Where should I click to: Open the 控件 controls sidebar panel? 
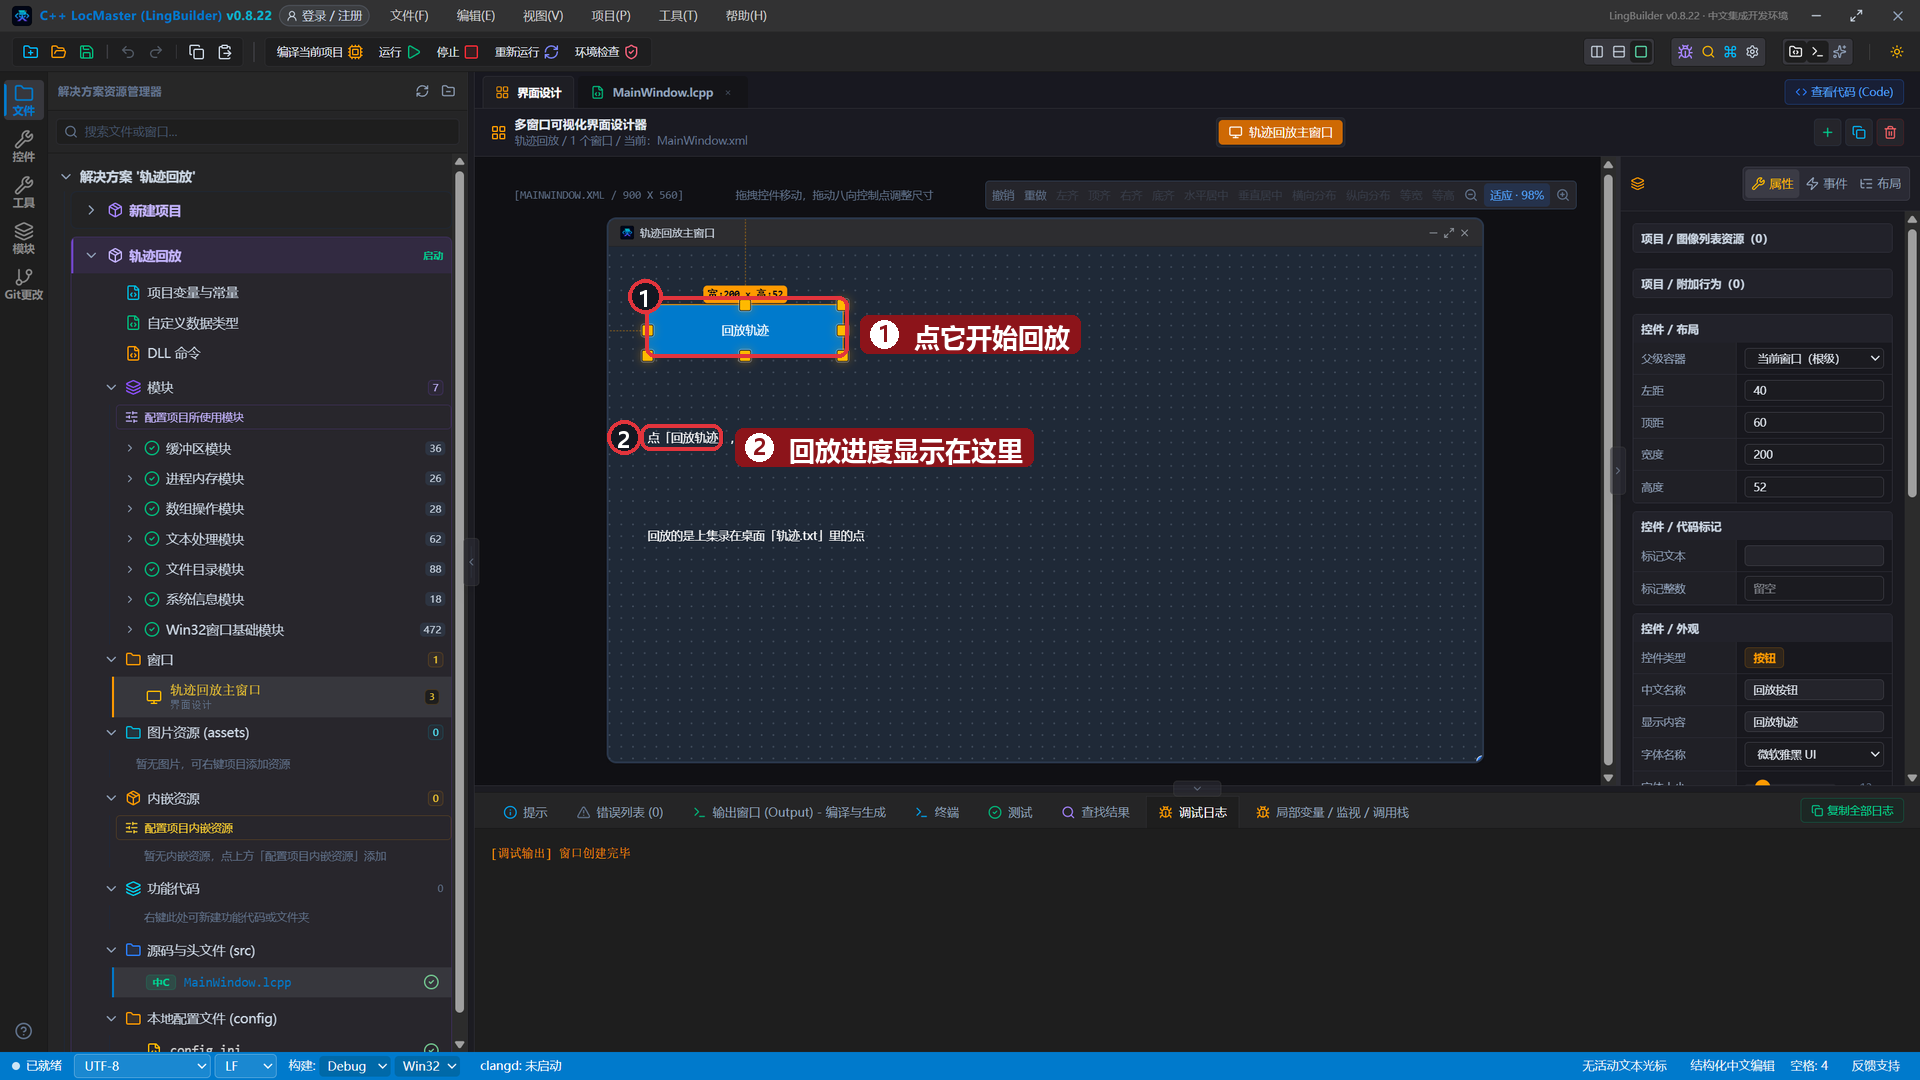24,146
